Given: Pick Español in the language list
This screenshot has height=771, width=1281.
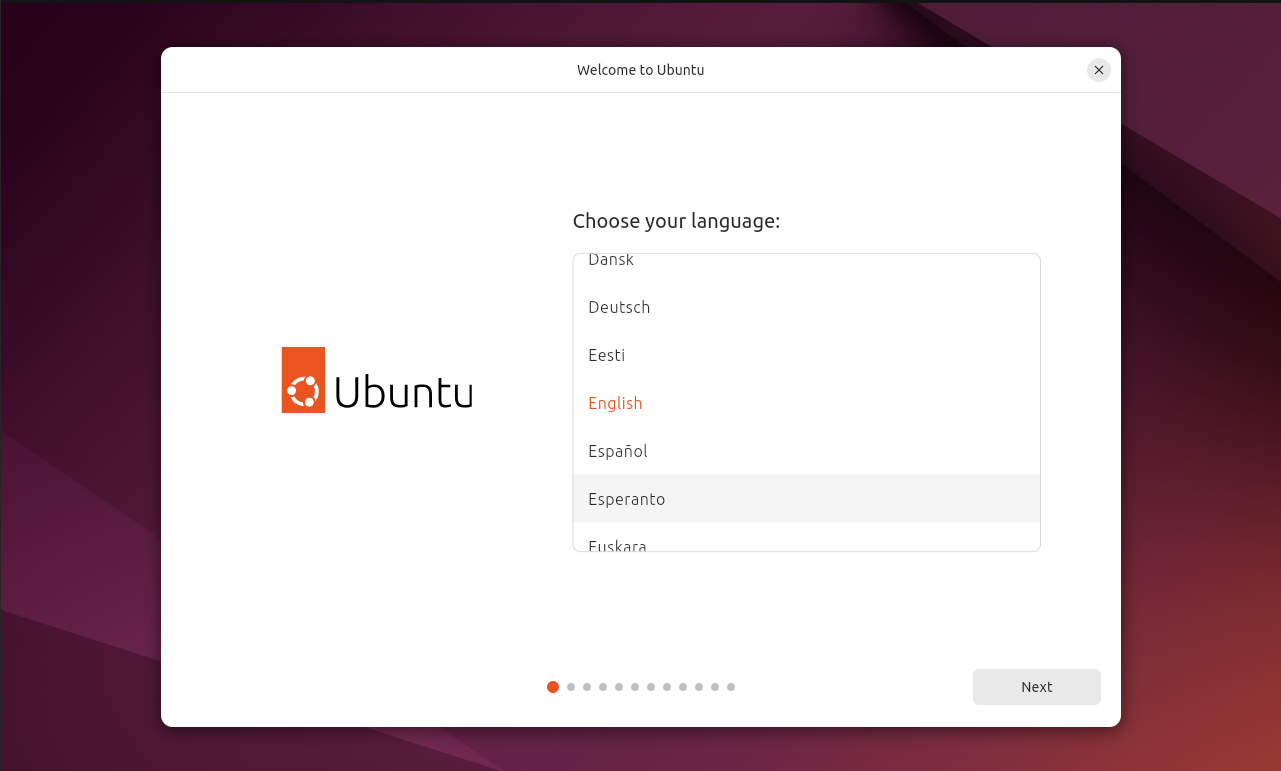Looking at the screenshot, I should (618, 451).
